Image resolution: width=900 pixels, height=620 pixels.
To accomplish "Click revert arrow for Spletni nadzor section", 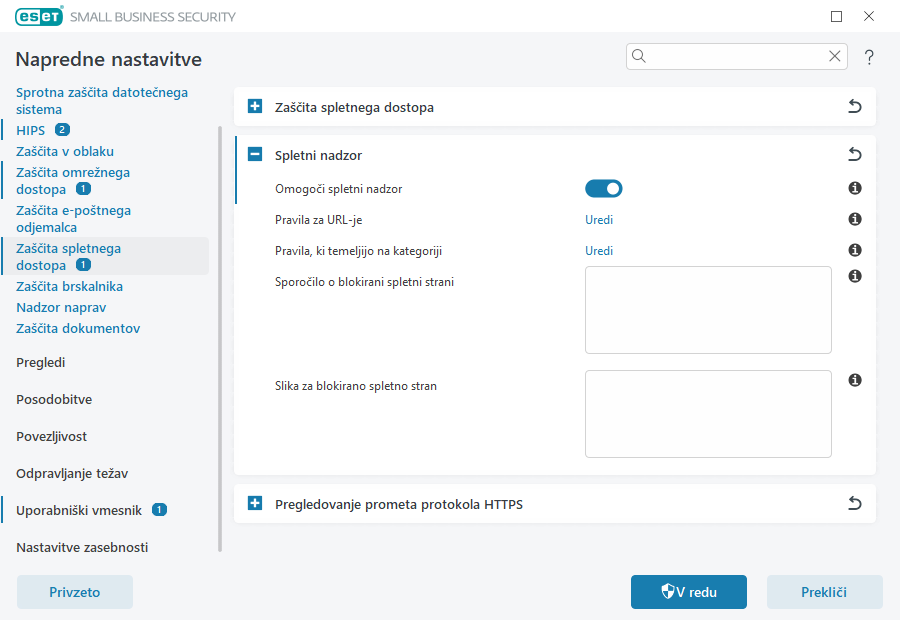I will (x=855, y=154).
